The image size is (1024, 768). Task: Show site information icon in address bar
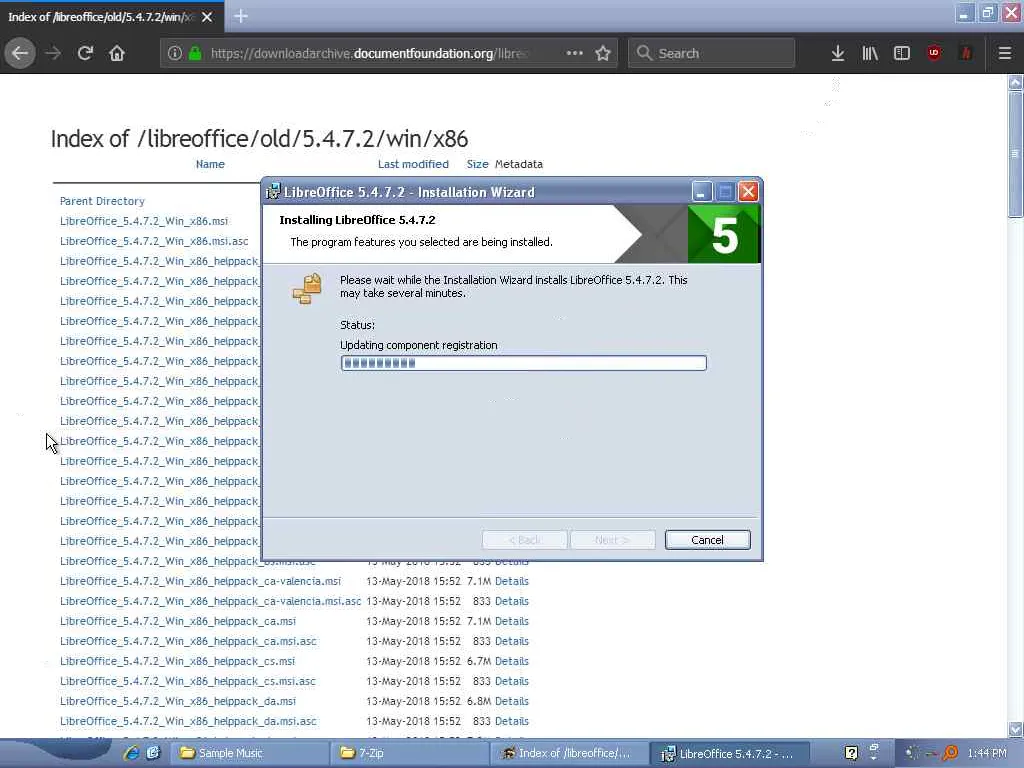(x=174, y=53)
